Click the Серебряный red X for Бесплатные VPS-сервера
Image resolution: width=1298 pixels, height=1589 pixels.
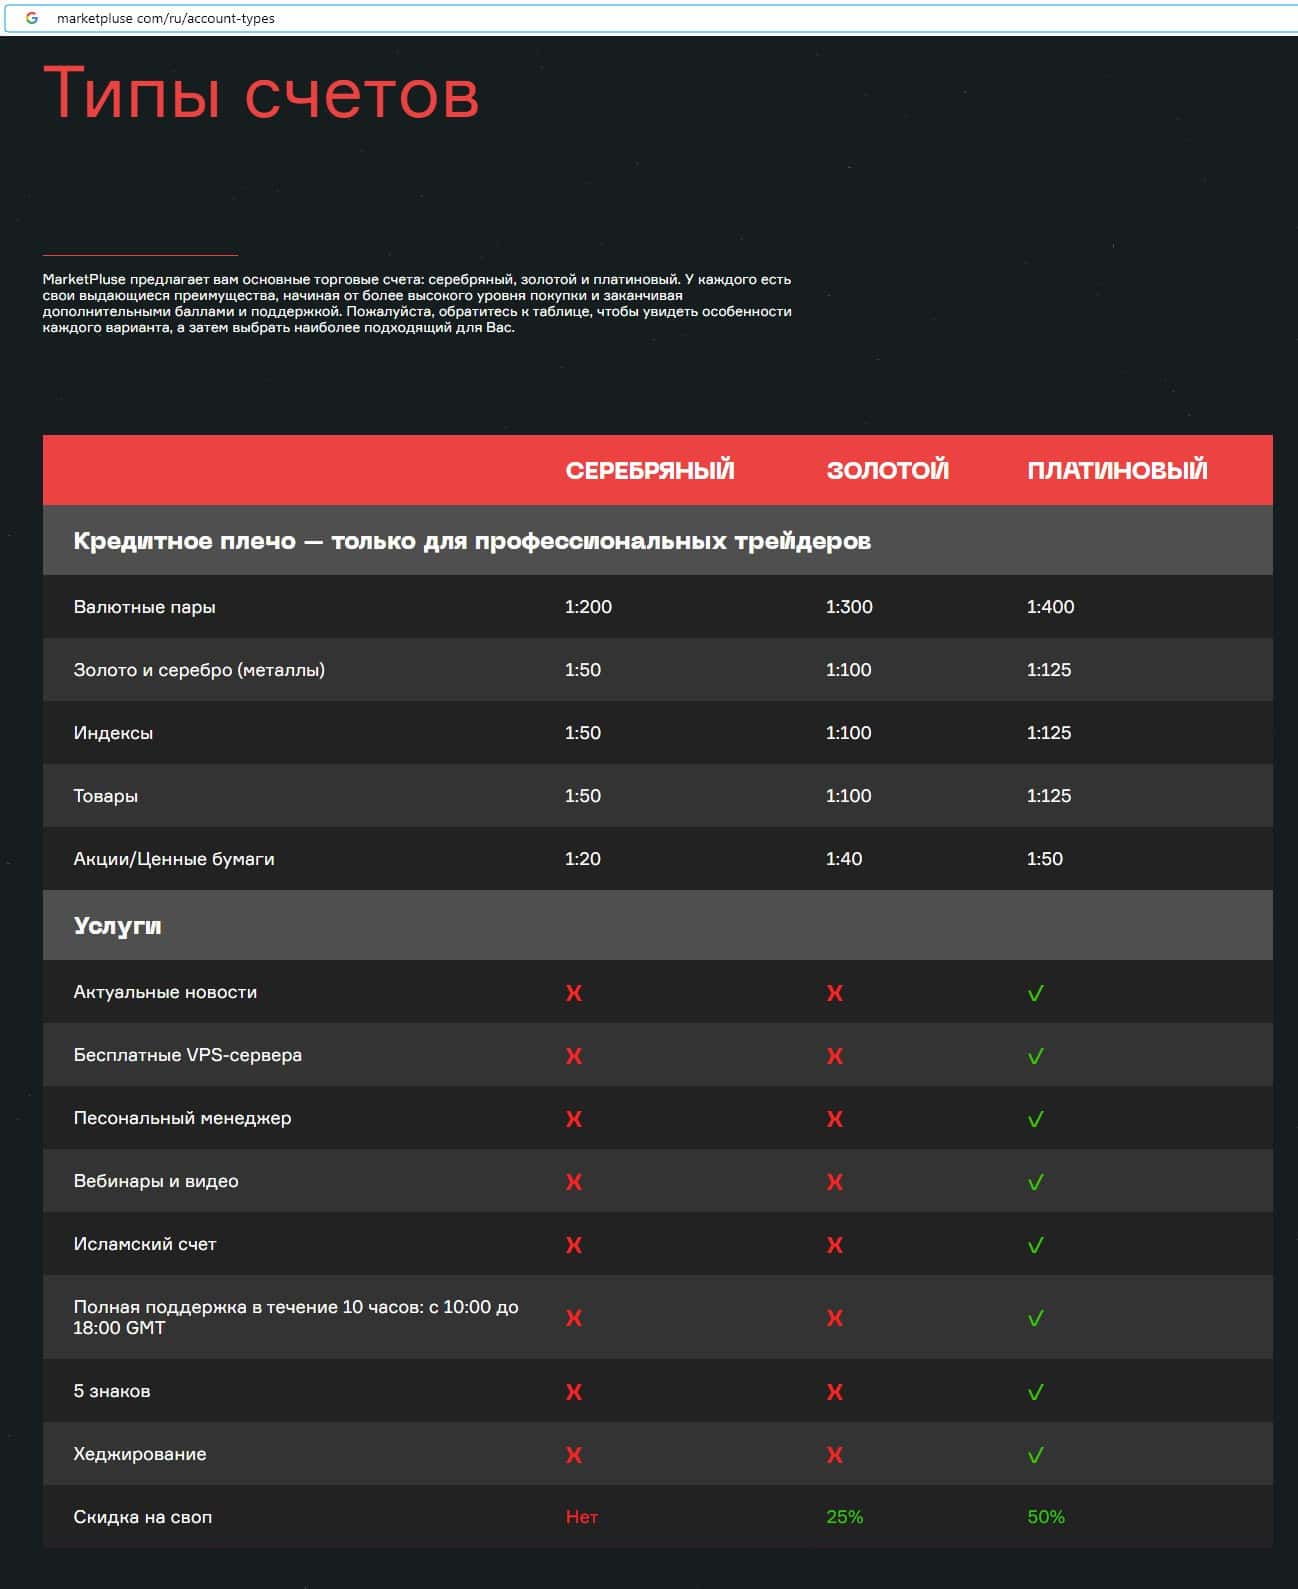(x=574, y=1056)
